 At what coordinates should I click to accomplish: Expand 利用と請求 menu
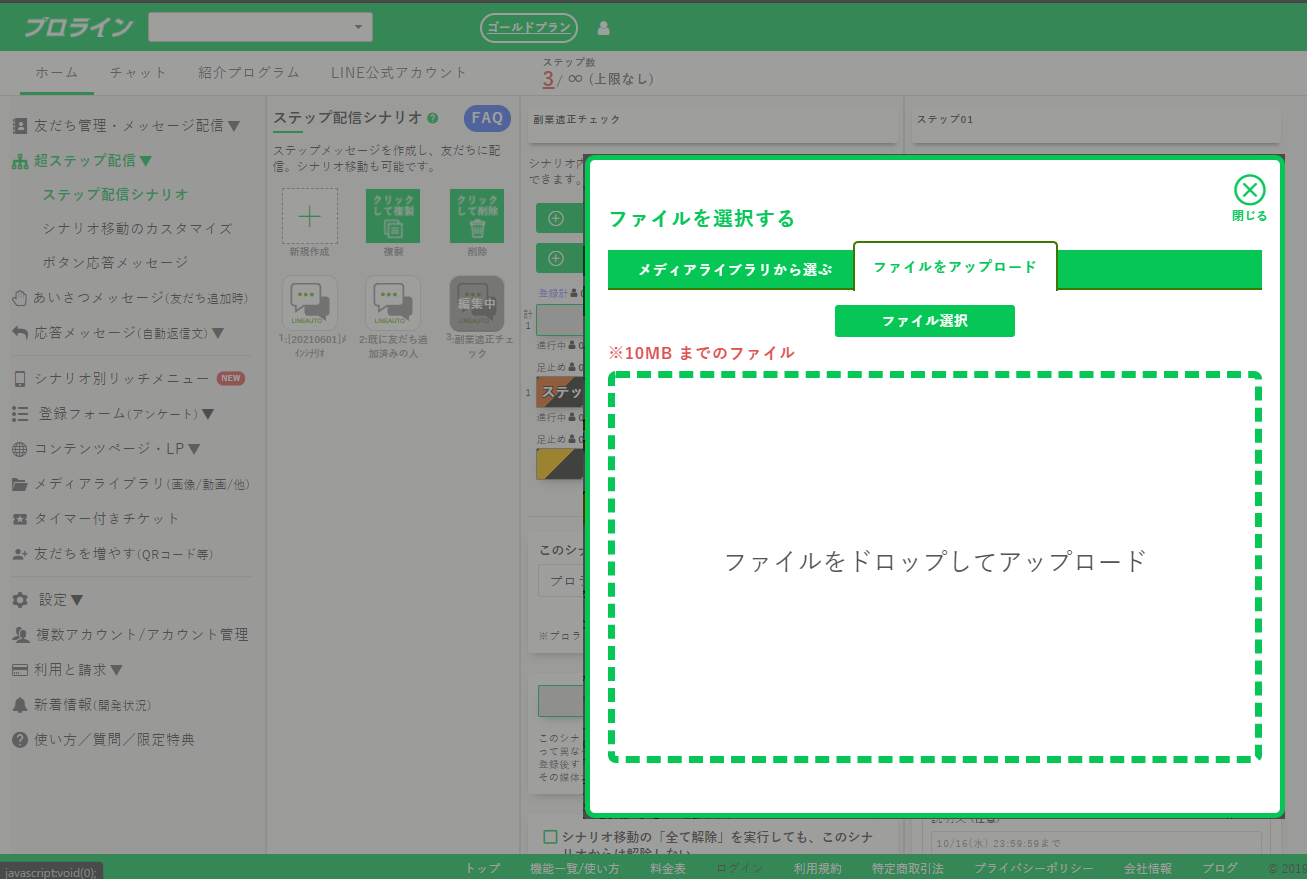click(x=67, y=670)
